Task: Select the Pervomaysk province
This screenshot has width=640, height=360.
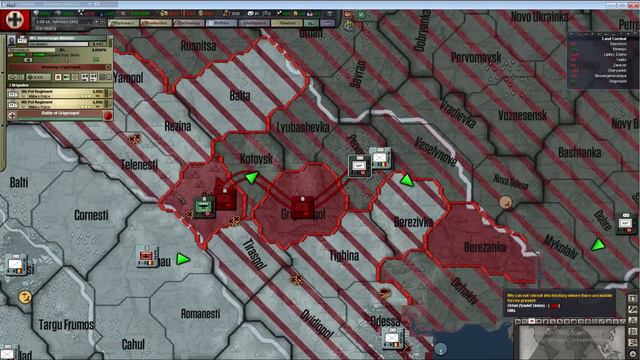Action: tap(476, 58)
